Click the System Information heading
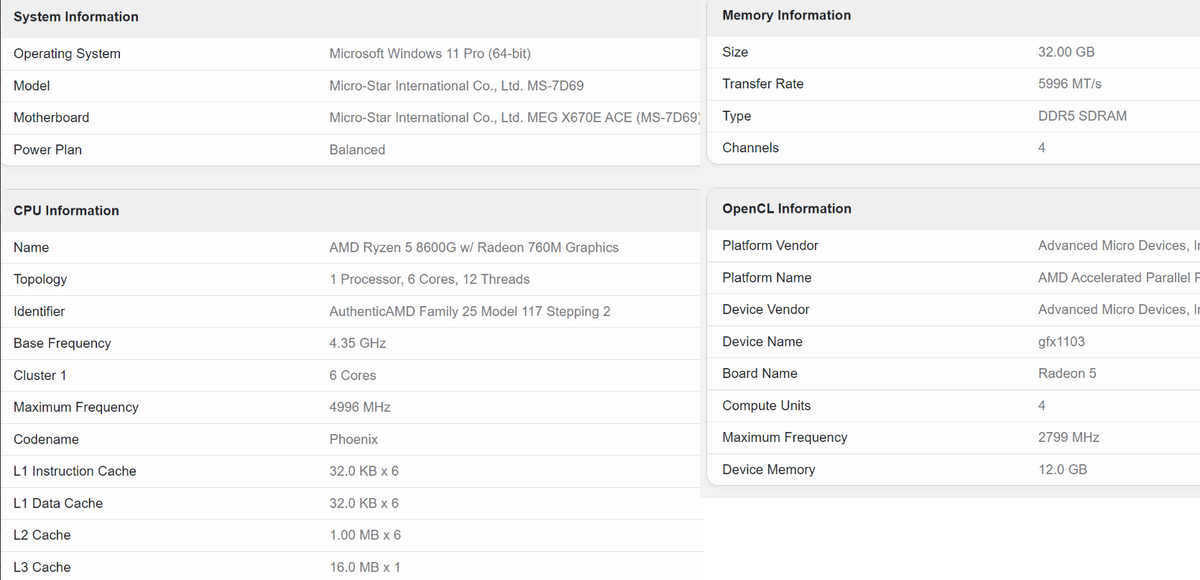 click(x=76, y=17)
